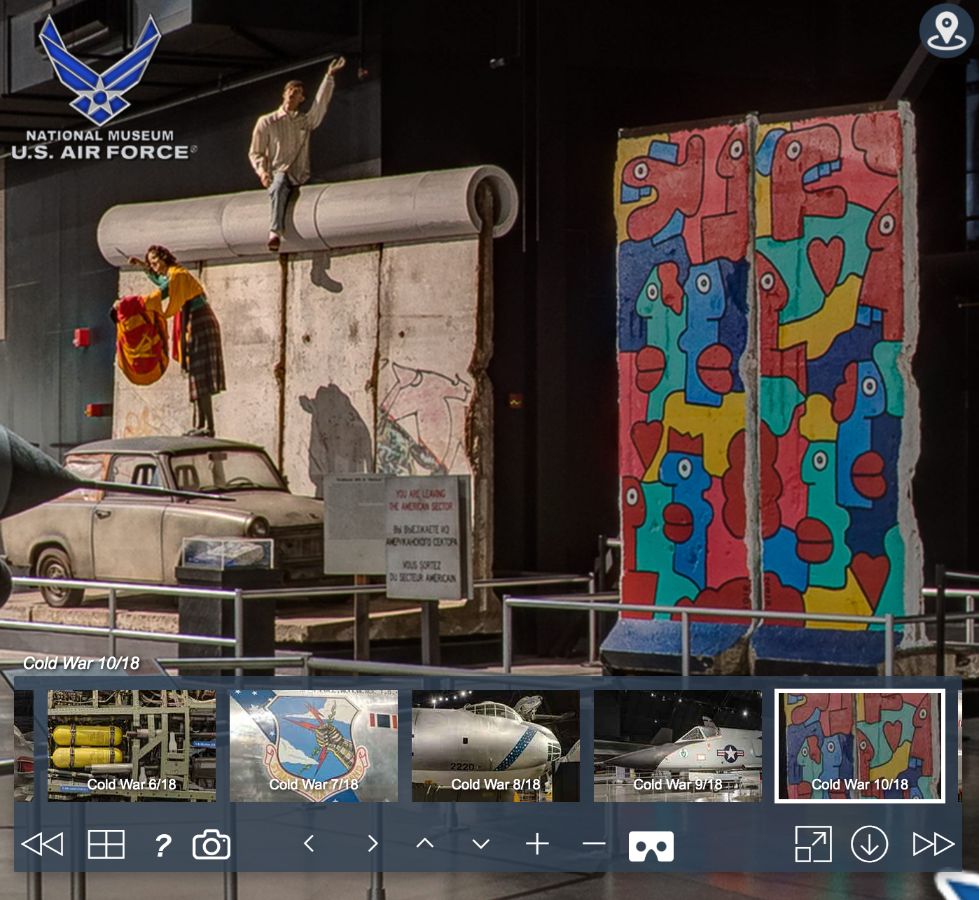Open the map location icon
The image size is (979, 900).
click(x=947, y=30)
